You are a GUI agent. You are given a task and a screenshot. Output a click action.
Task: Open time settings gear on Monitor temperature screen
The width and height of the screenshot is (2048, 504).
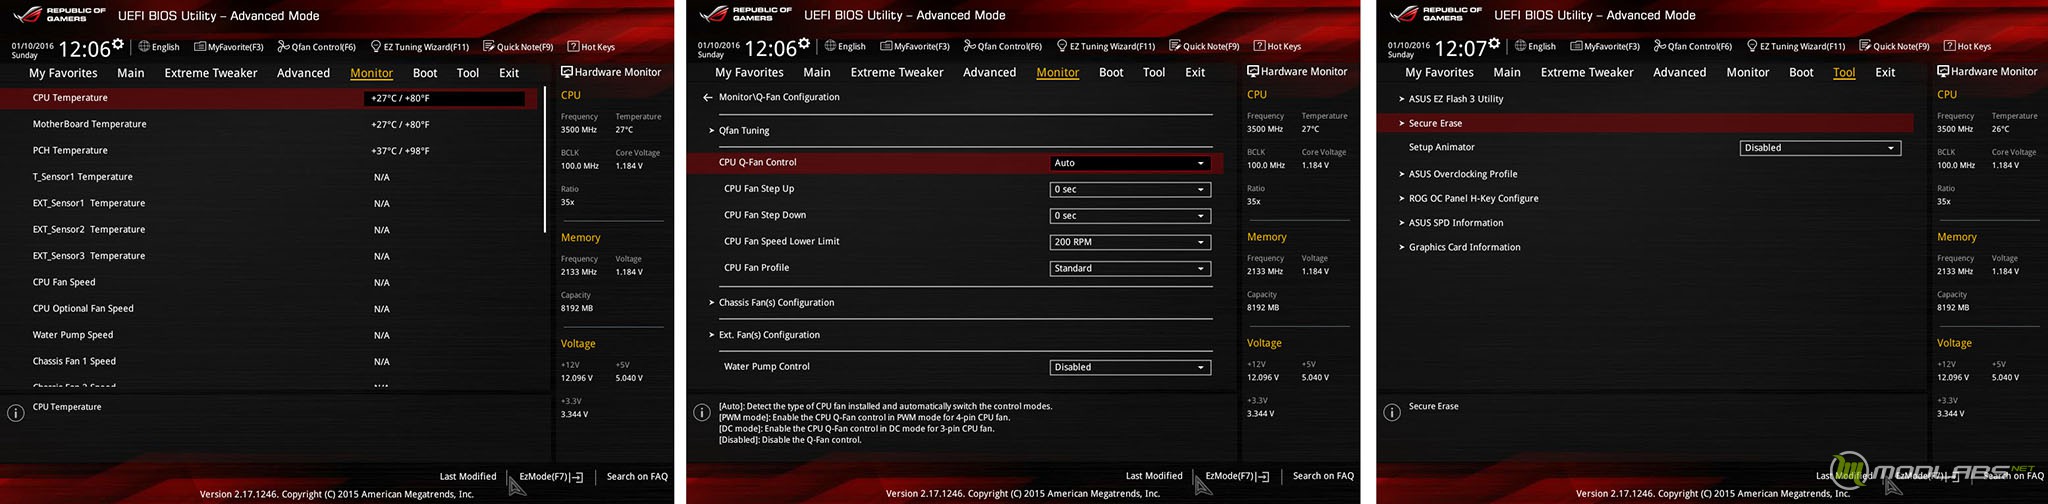118,44
